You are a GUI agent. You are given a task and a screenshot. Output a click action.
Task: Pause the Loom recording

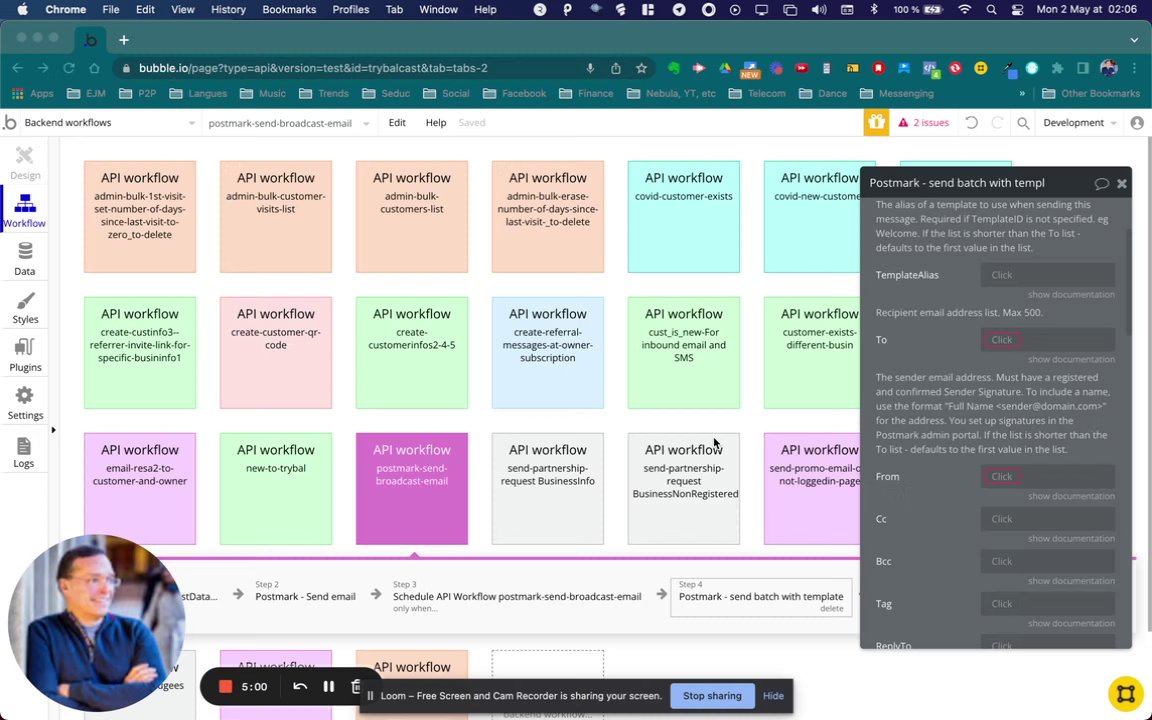pyautogui.click(x=328, y=686)
